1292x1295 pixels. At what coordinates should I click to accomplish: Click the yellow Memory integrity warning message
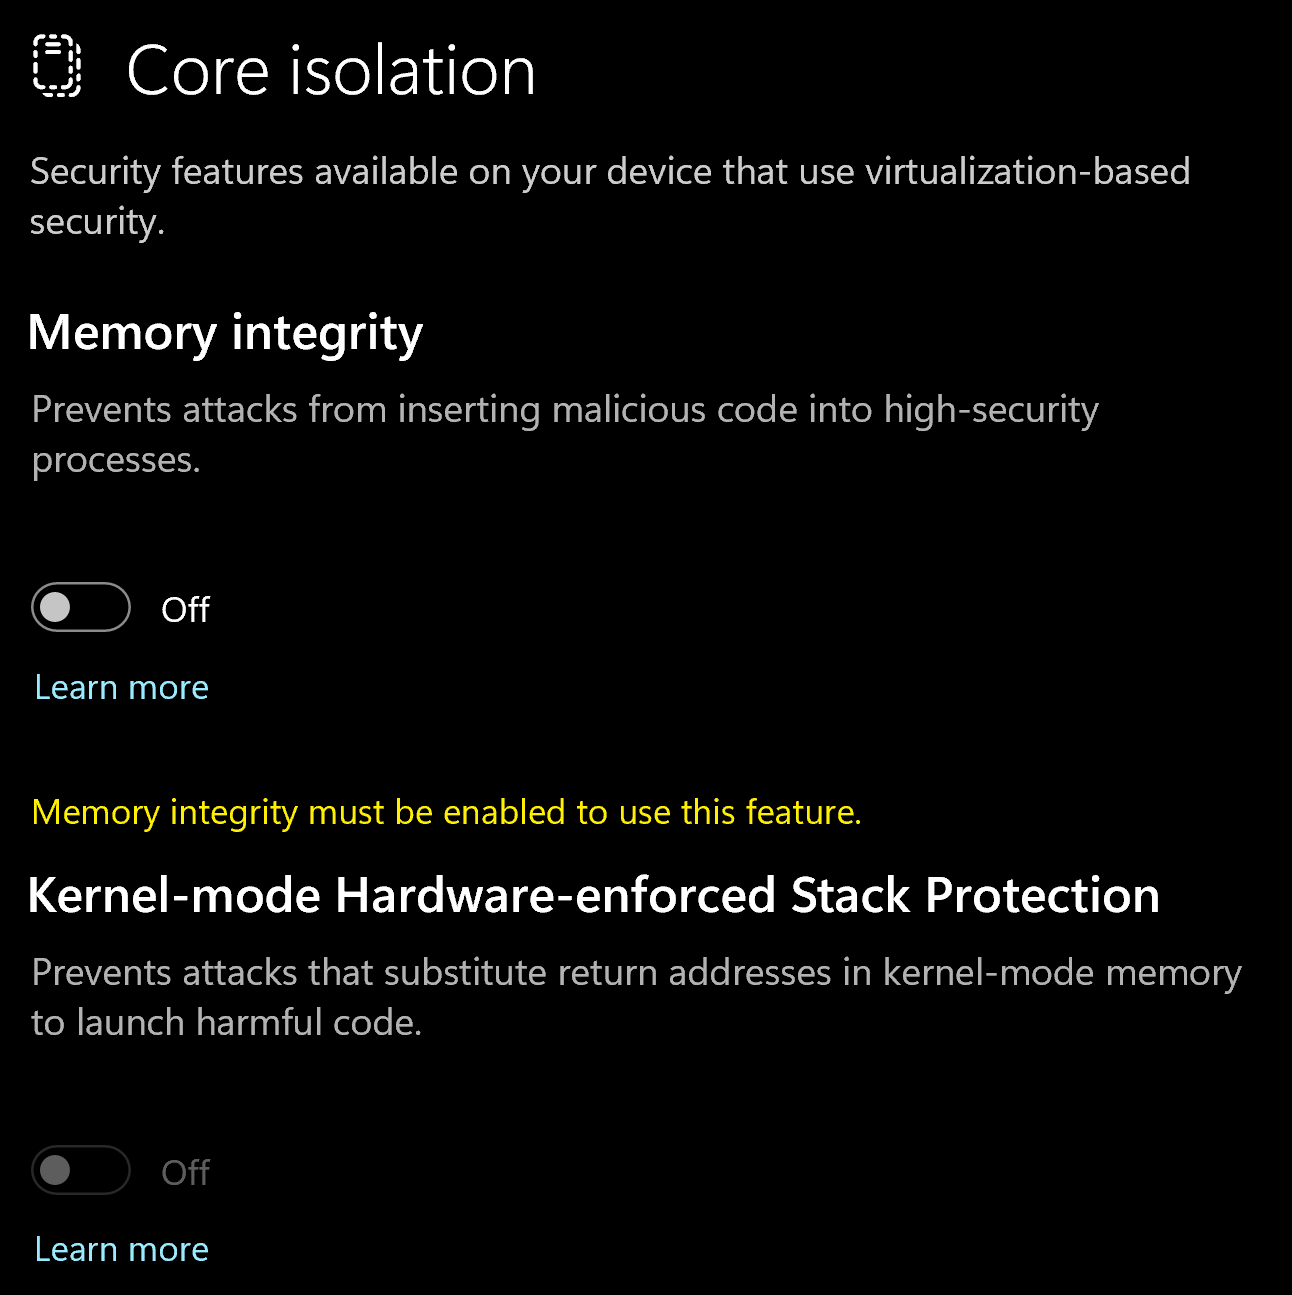[x=446, y=812]
